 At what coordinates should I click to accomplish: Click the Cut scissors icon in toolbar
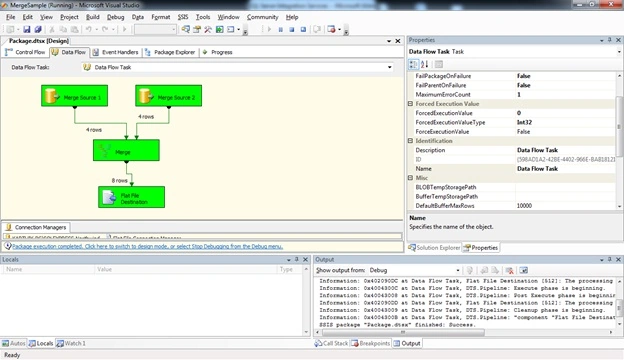(x=52, y=29)
